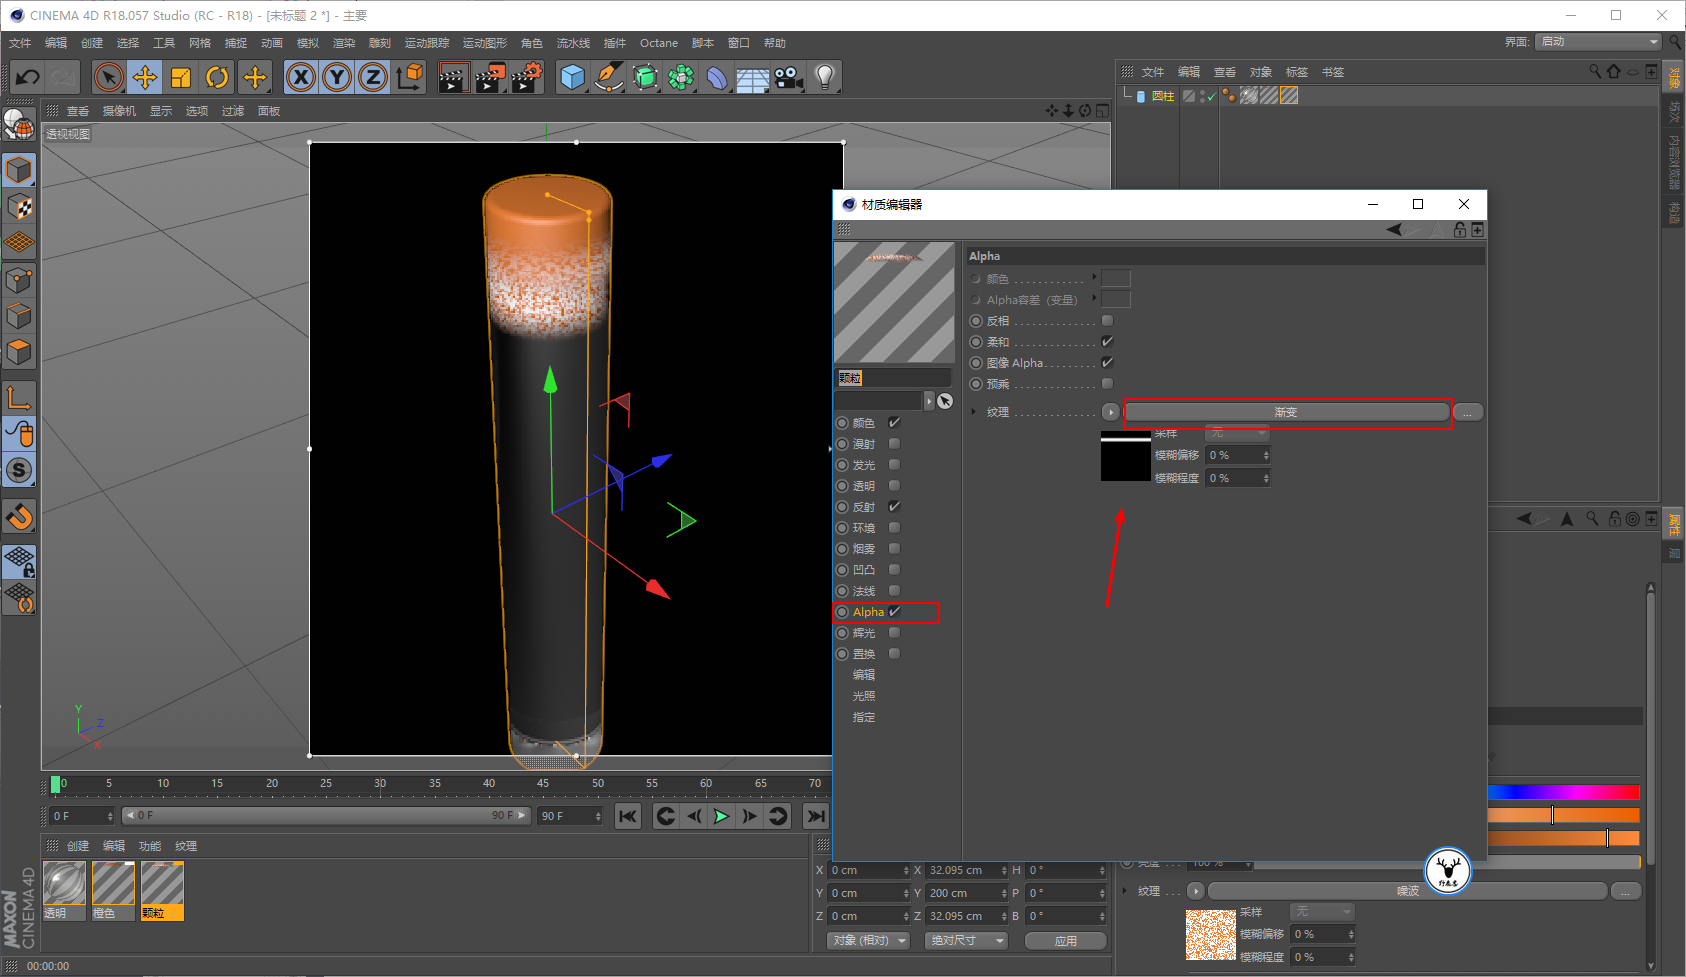Add a Light object
Screen dimensions: 1686x977
pyautogui.click(x=825, y=77)
